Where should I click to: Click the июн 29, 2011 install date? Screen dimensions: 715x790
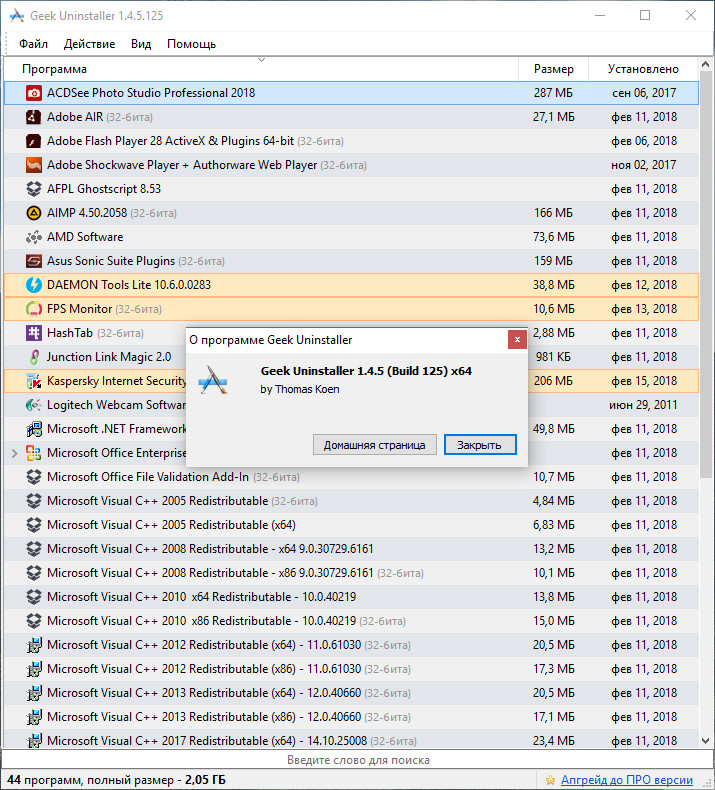[643, 405]
